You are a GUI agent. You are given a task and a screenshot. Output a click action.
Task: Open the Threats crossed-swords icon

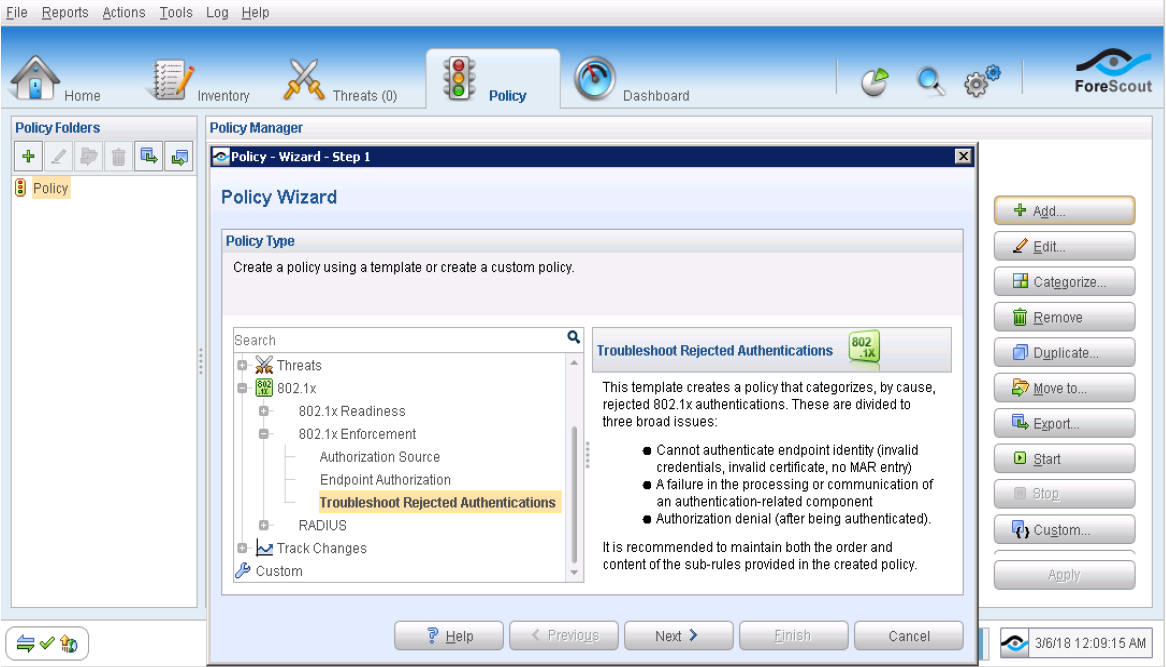pos(303,79)
